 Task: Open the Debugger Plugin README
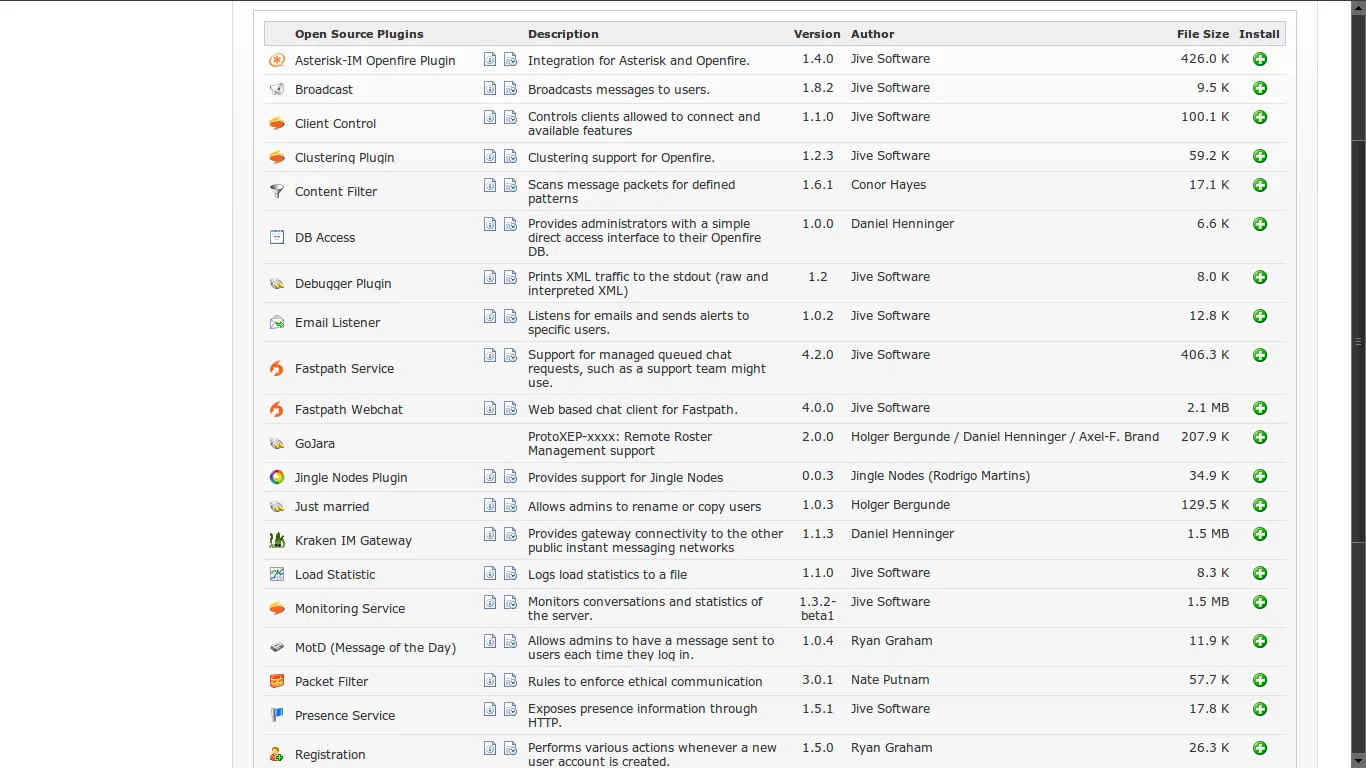tap(490, 277)
